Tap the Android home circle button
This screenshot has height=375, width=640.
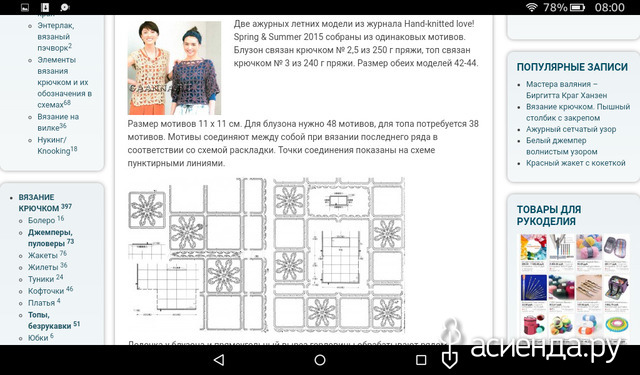point(320,359)
